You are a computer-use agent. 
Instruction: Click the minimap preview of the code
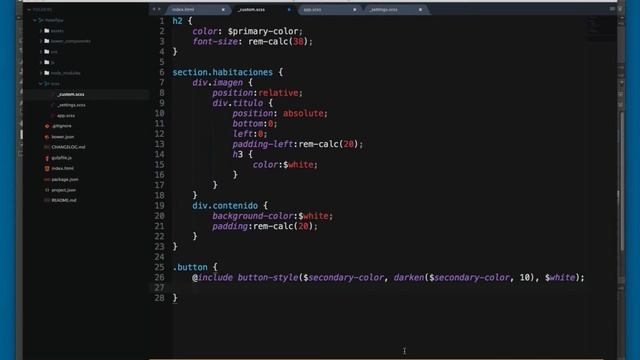(601, 29)
